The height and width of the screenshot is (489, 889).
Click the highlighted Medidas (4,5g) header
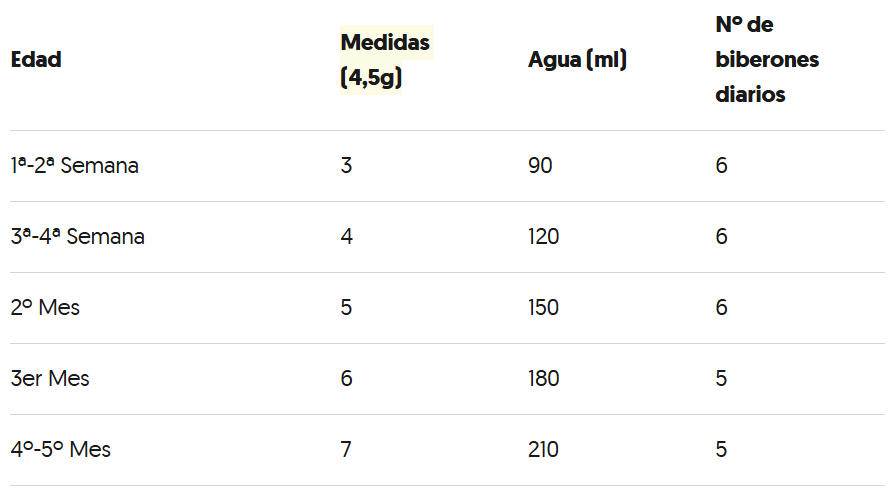click(385, 60)
